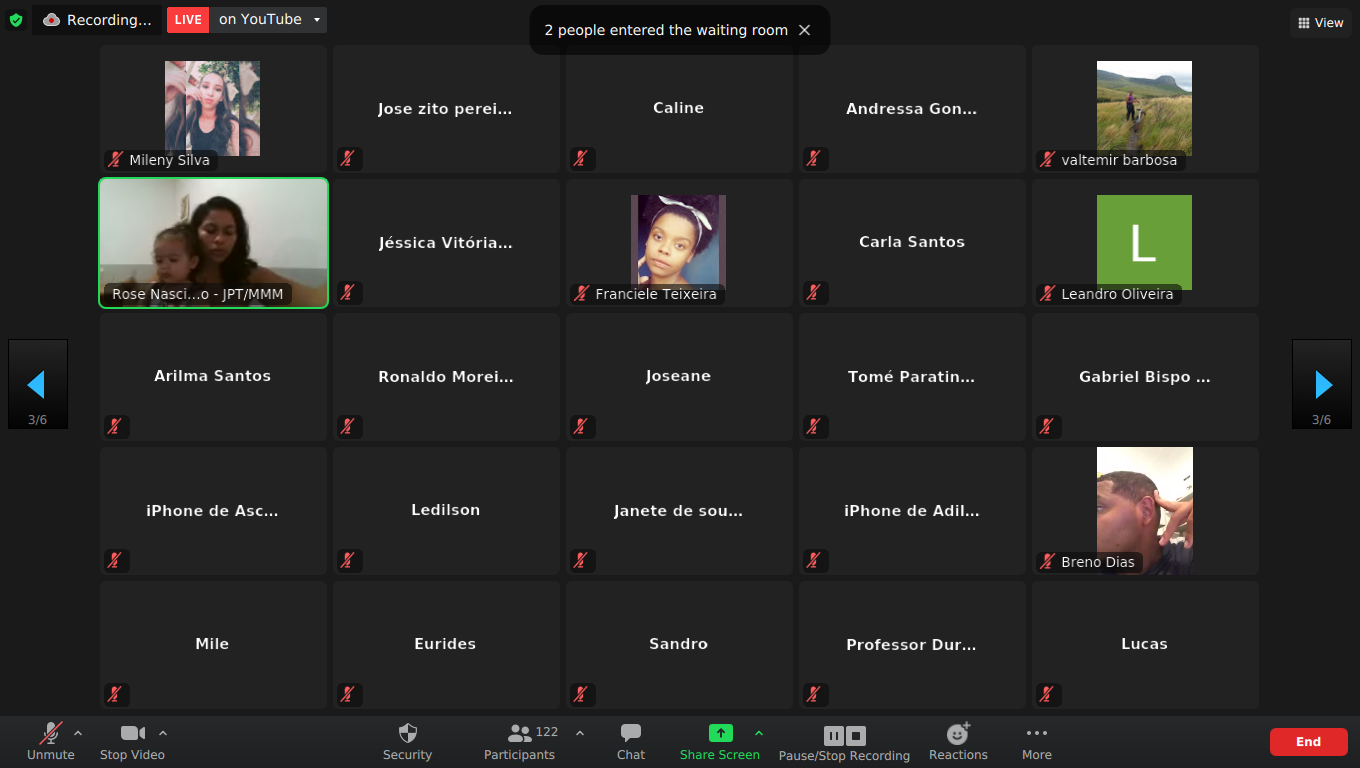This screenshot has height=768, width=1360.
Task: Click muted mic icon on Mile tile
Action: point(115,695)
